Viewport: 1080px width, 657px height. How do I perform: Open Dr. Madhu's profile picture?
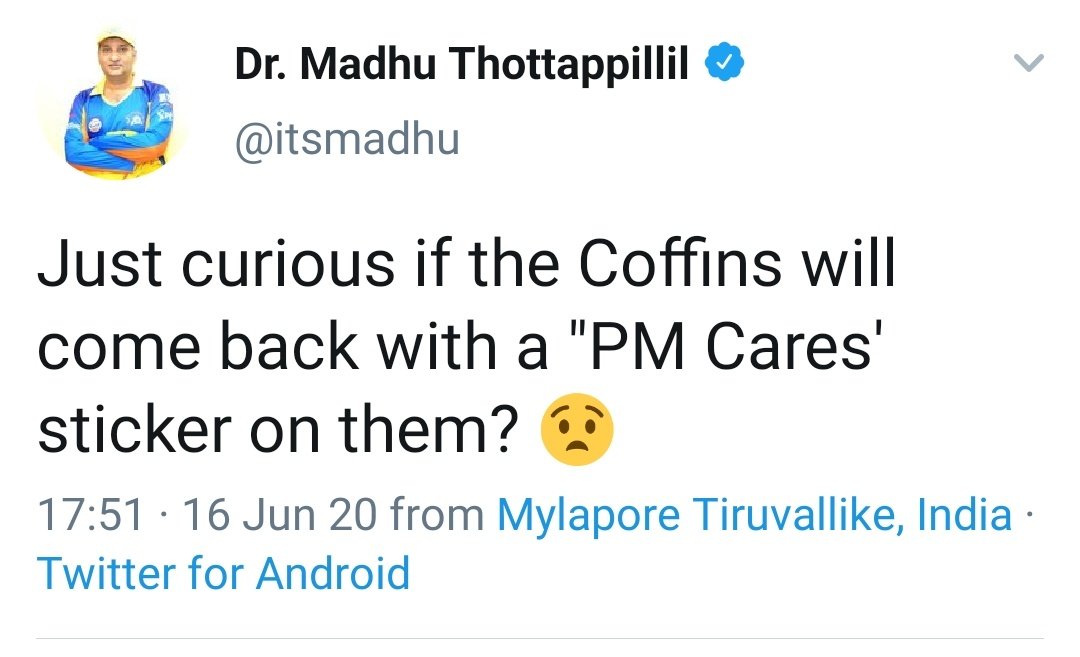[110, 104]
